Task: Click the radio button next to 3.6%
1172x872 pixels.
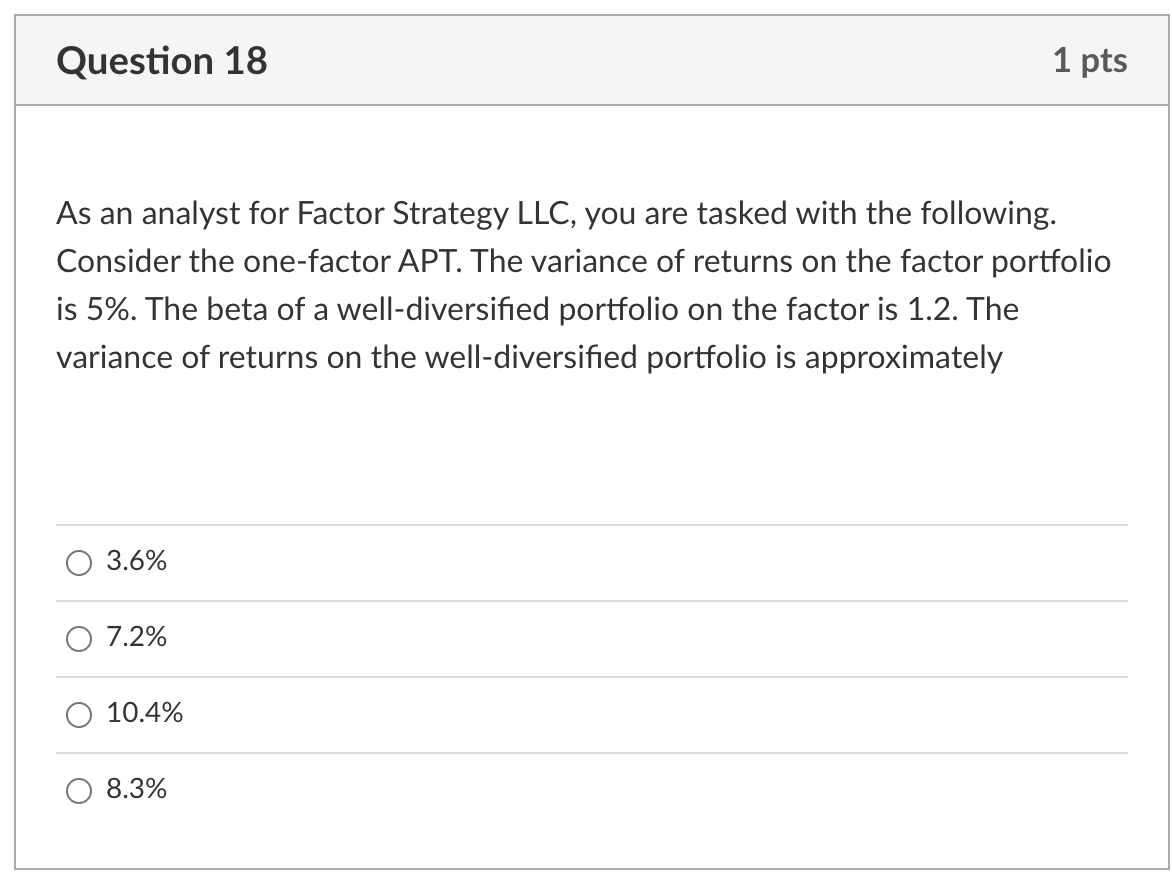Action: (79, 562)
